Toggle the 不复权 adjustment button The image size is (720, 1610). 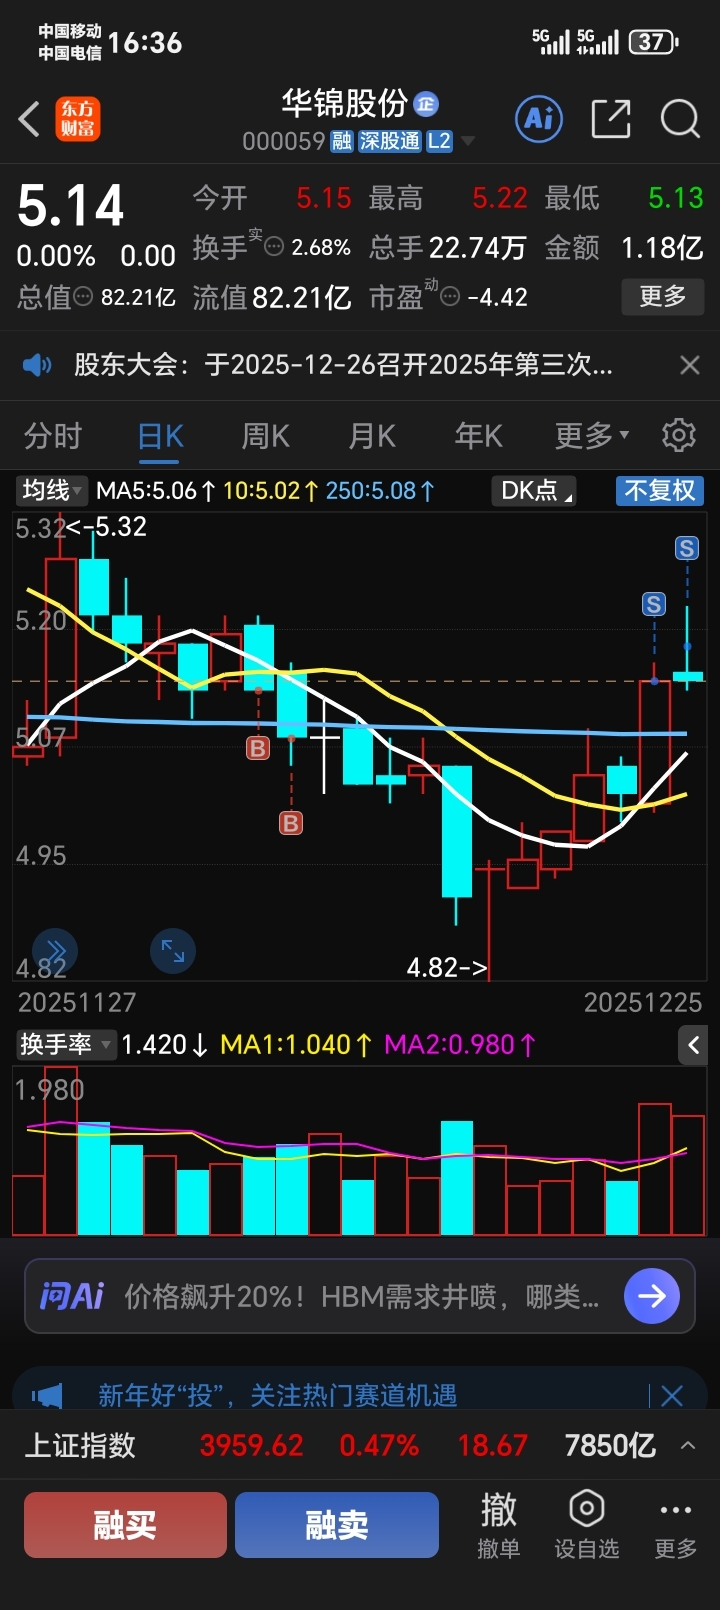(659, 490)
